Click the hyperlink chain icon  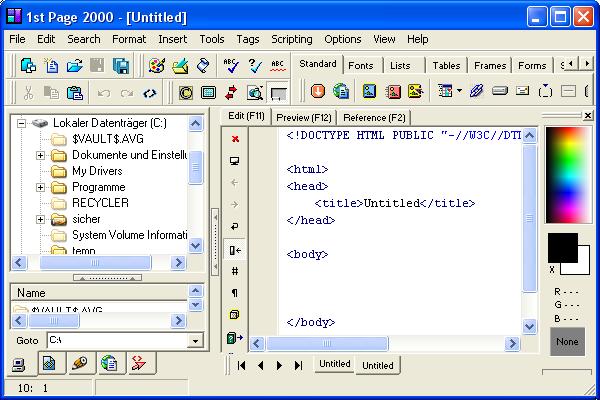click(x=476, y=91)
